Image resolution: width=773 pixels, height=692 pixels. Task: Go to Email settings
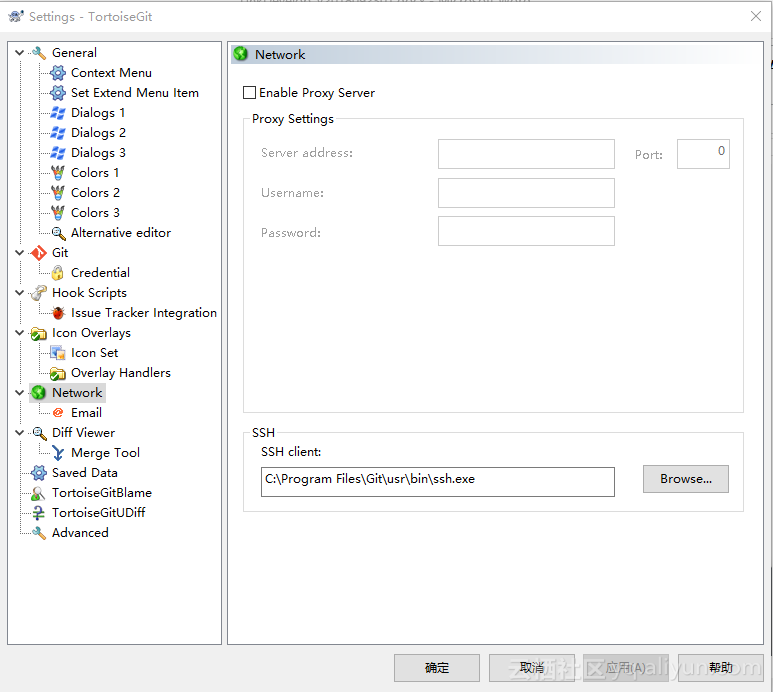86,413
